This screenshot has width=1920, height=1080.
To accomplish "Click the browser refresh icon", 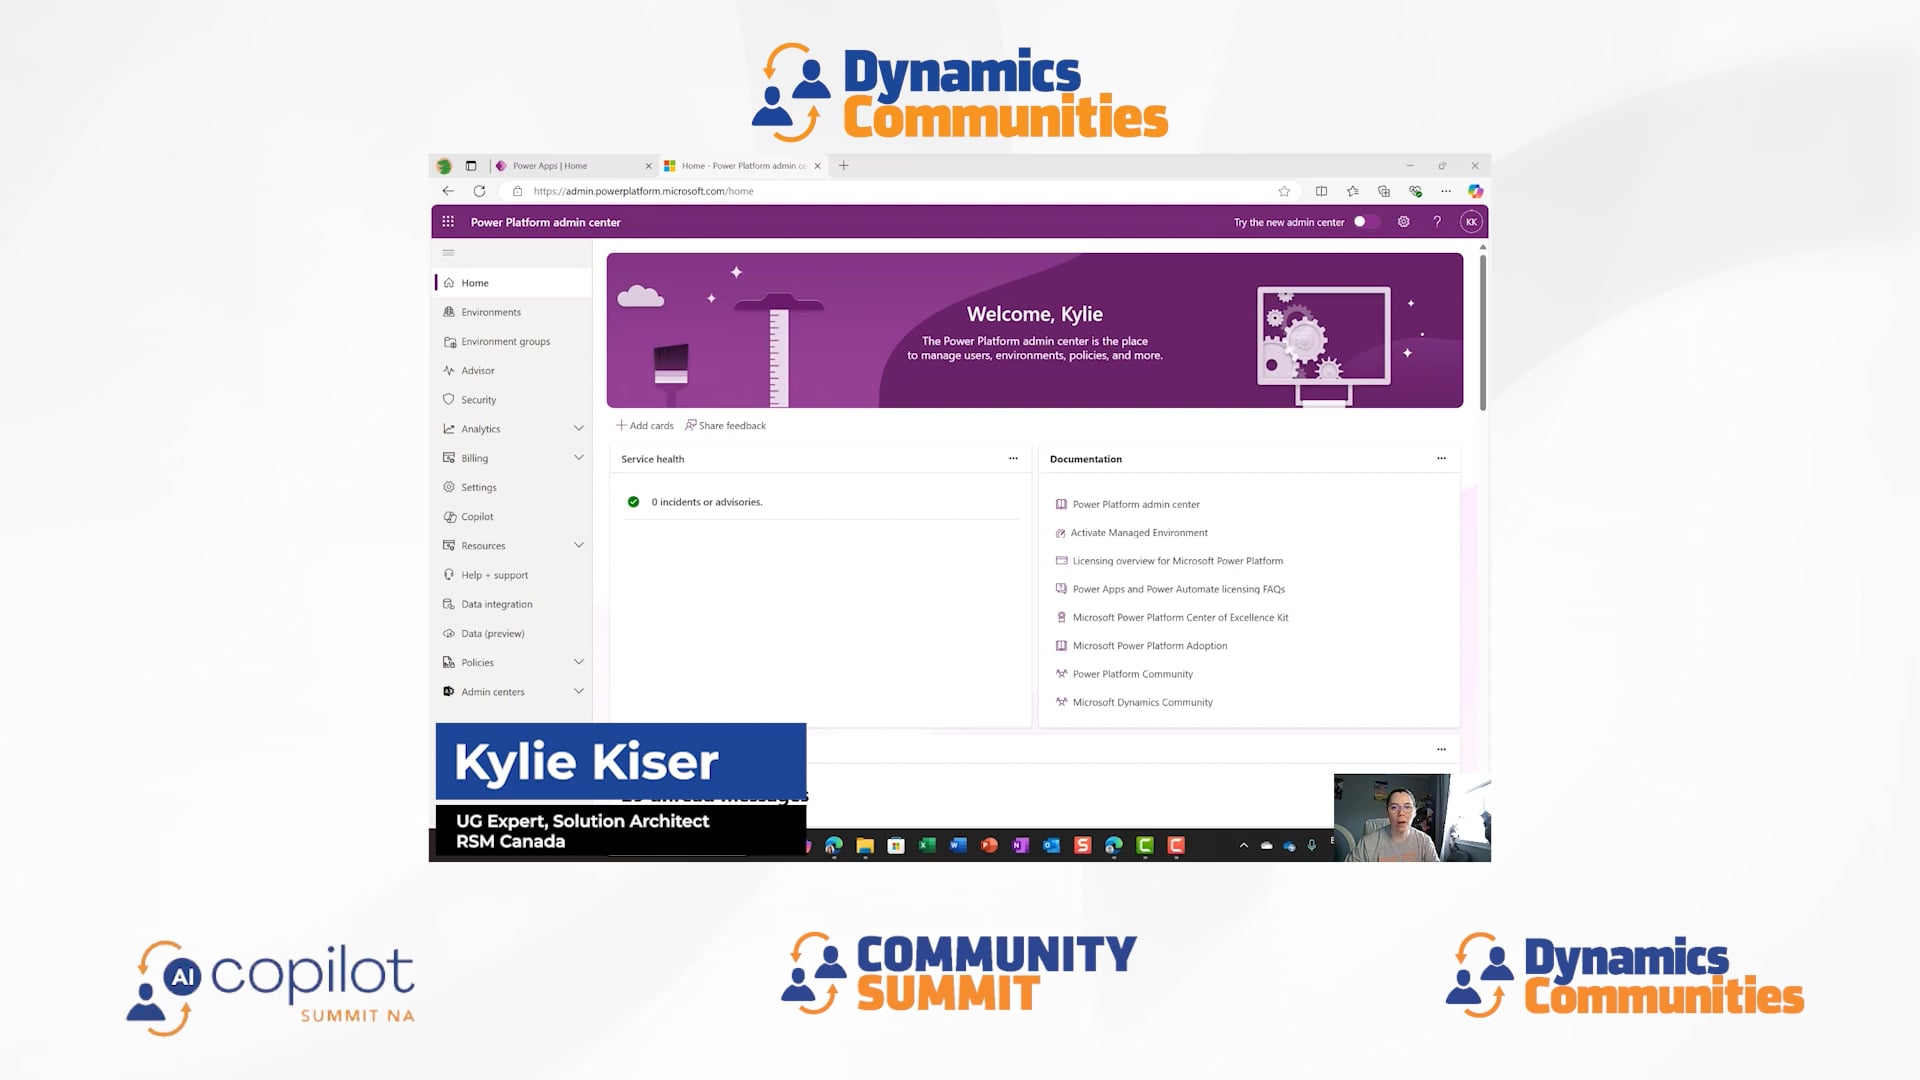I will click(x=479, y=191).
